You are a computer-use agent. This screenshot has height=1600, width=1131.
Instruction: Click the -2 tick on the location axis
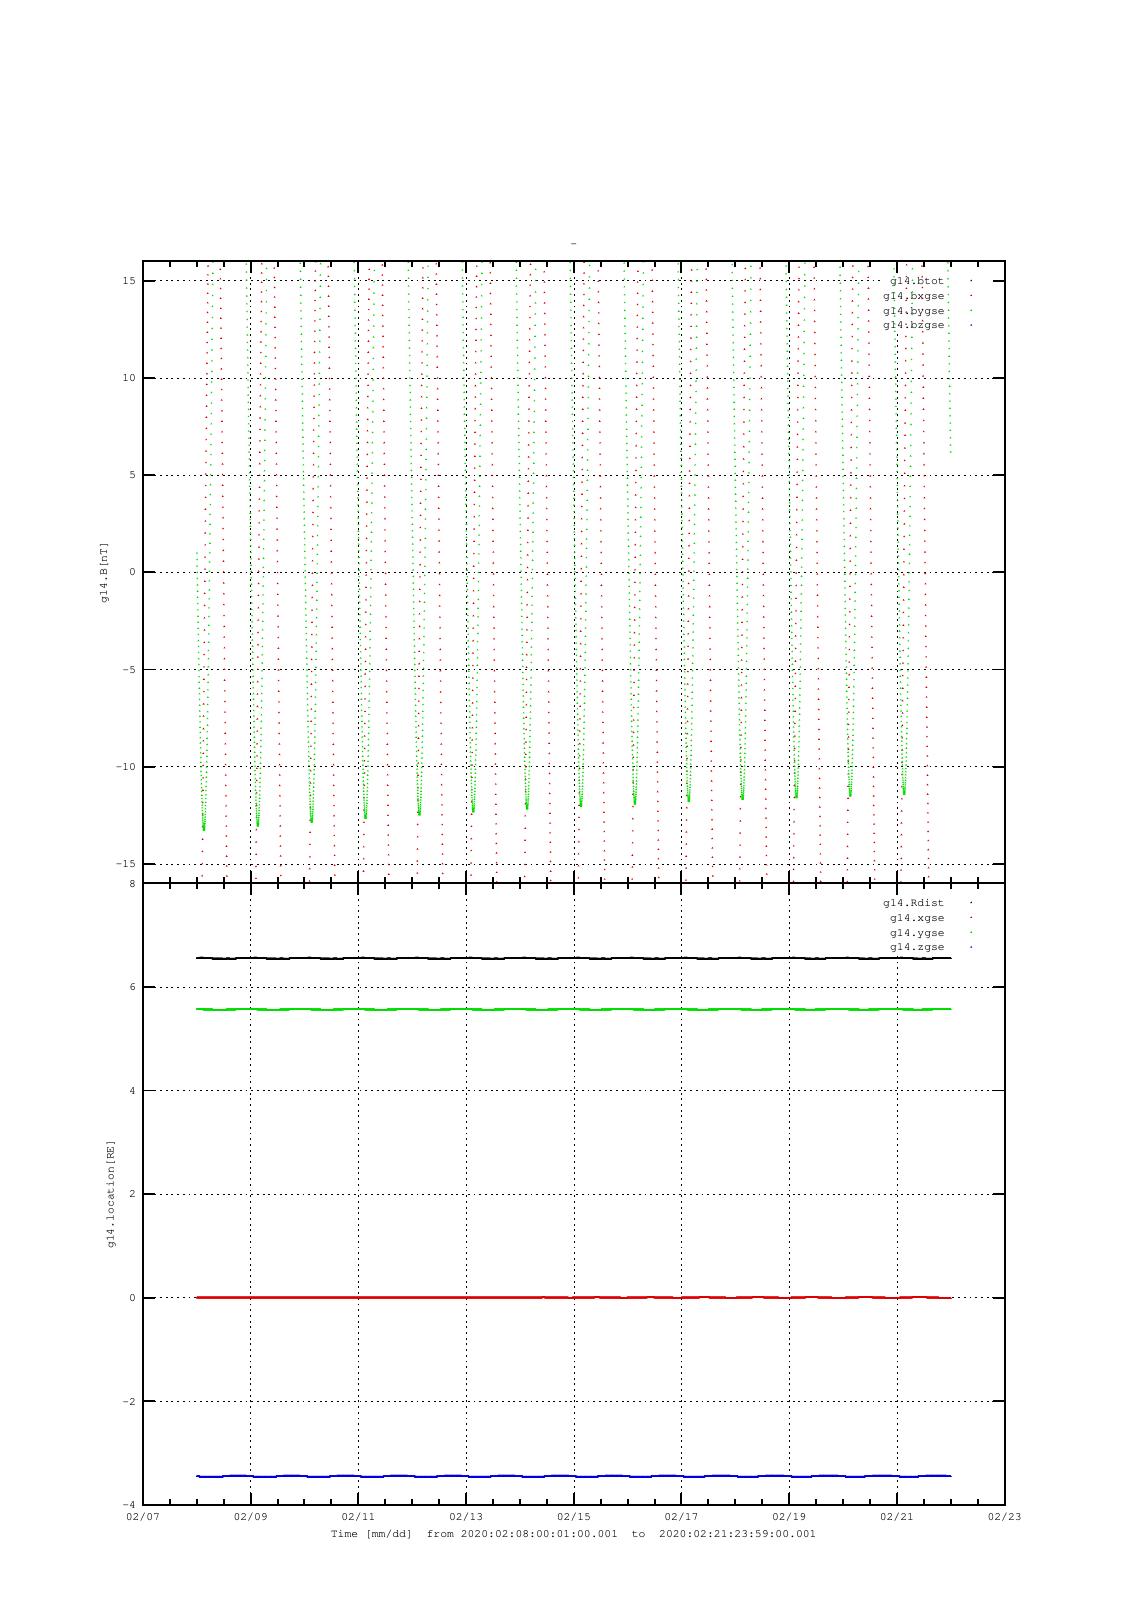pos(130,1402)
